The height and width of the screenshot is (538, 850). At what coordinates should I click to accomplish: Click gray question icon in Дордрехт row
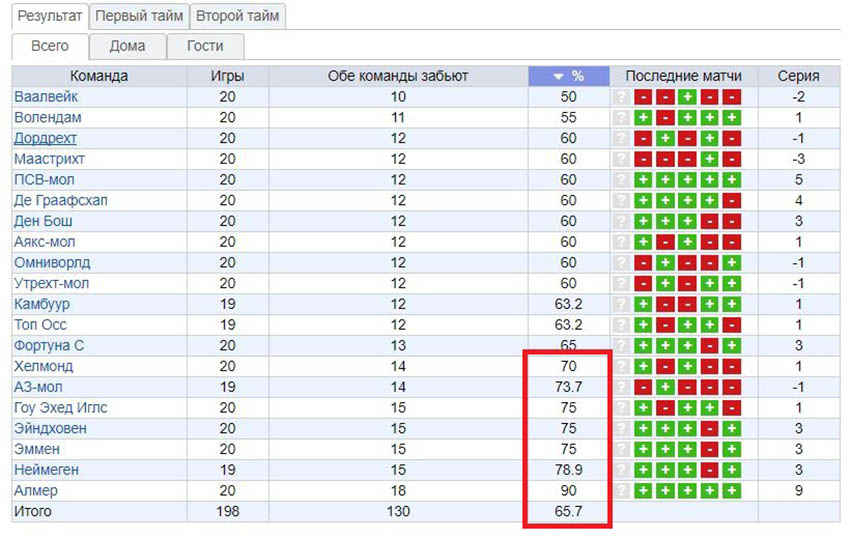pyautogui.click(x=622, y=138)
